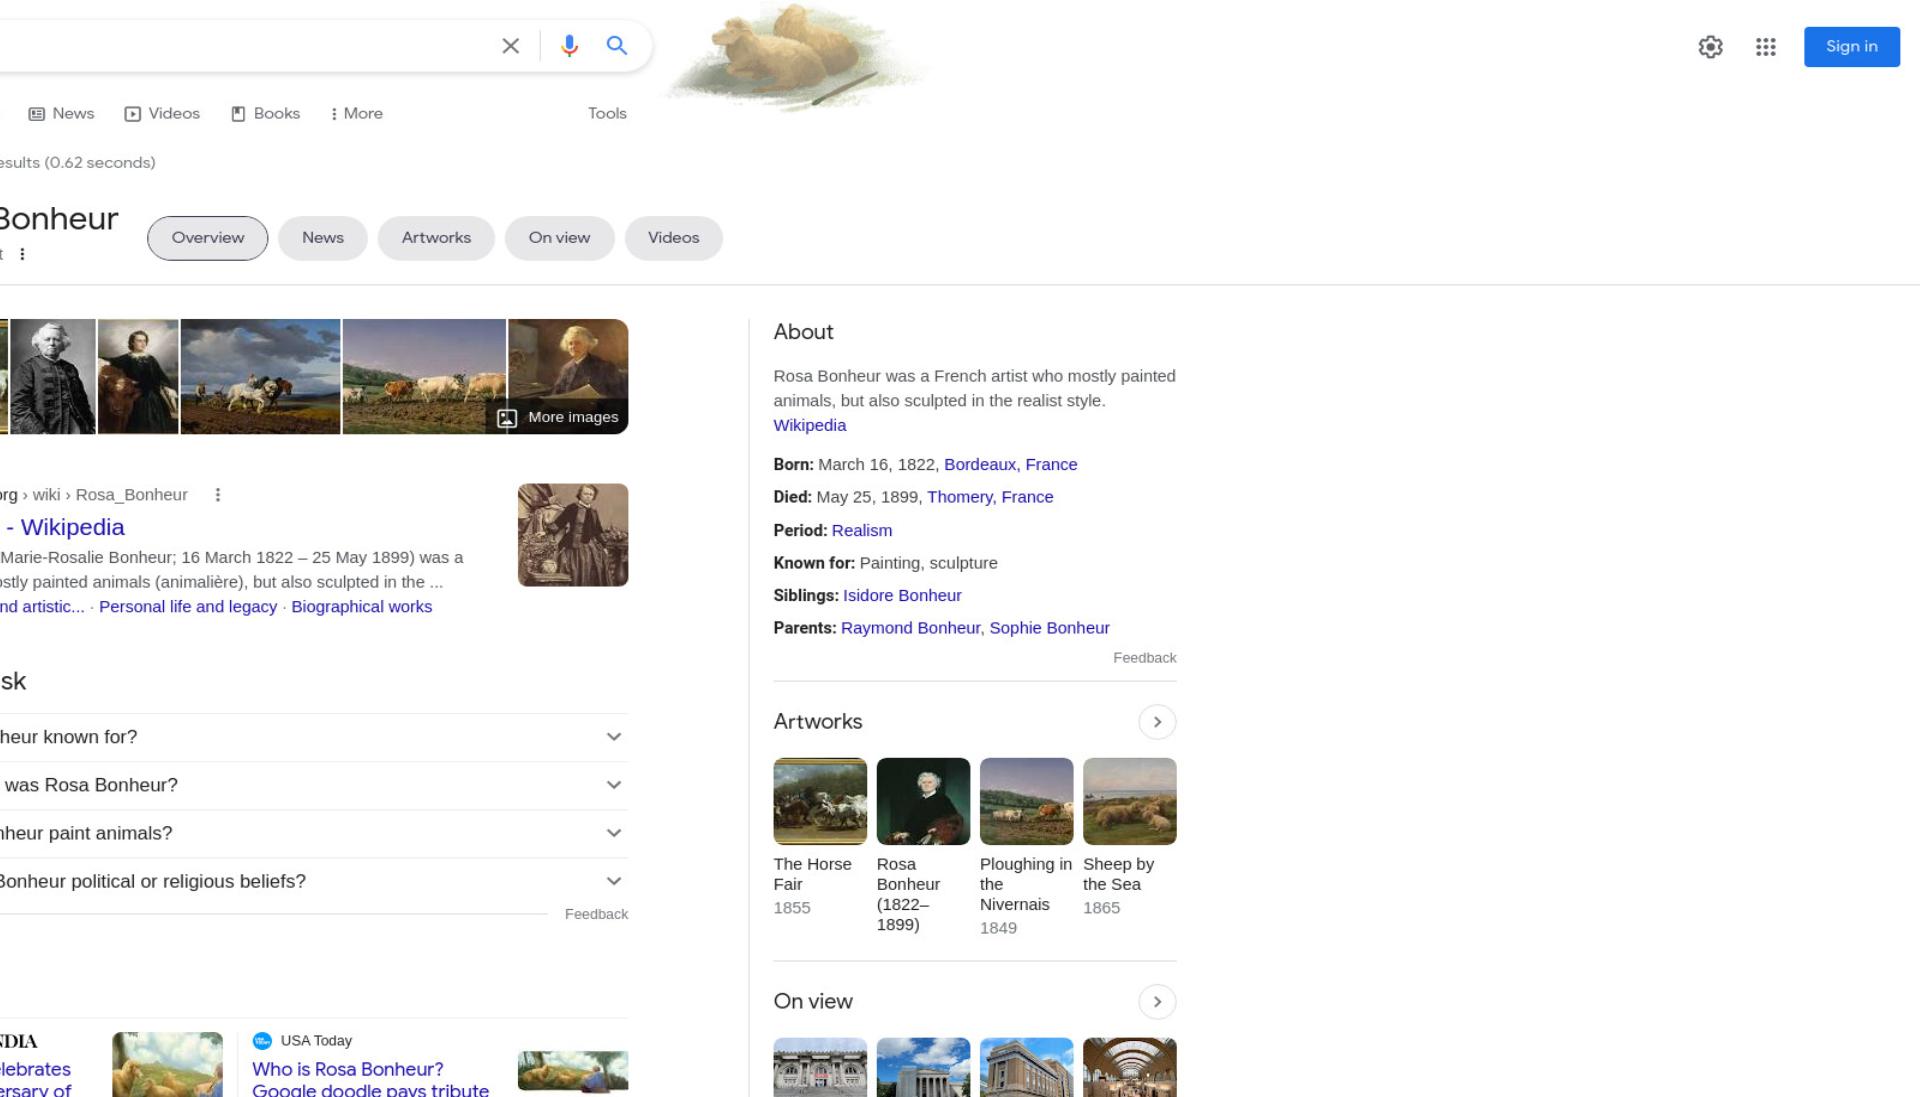Open the settings gear icon
Viewport: 1920px width, 1097px height.
click(1710, 47)
